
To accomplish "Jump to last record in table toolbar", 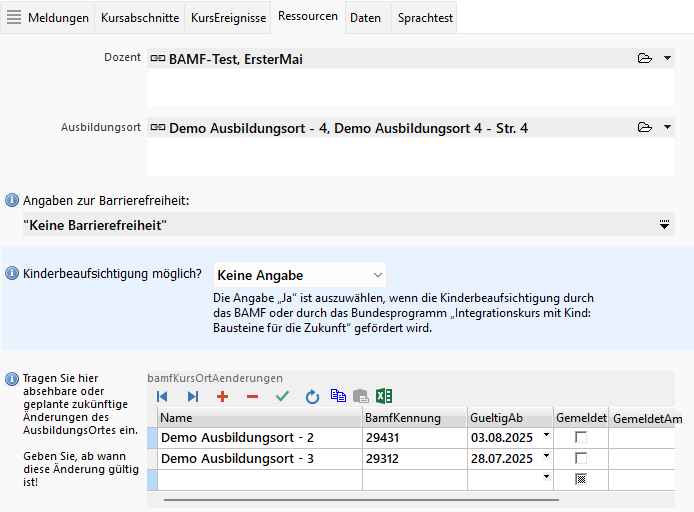I will click(192, 397).
